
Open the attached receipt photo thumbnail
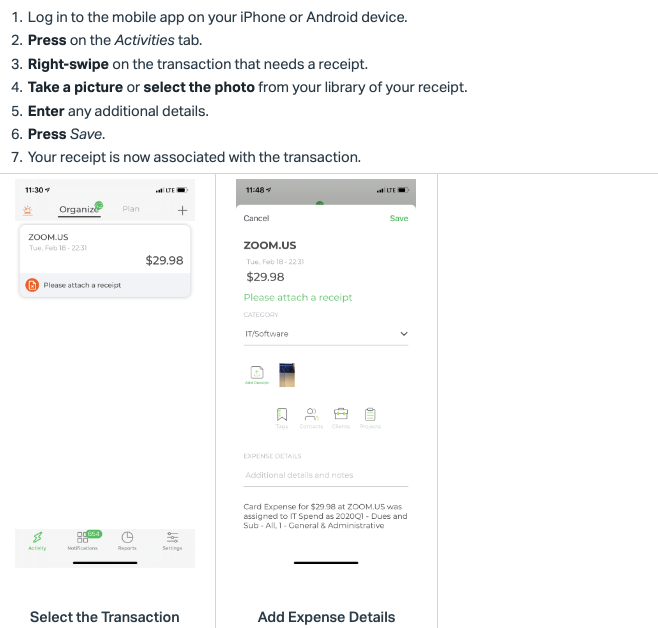(287, 375)
